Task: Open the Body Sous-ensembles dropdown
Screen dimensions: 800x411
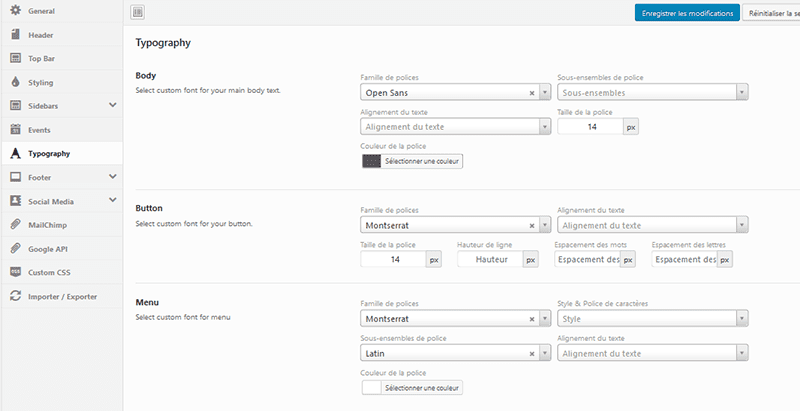Action: point(653,92)
